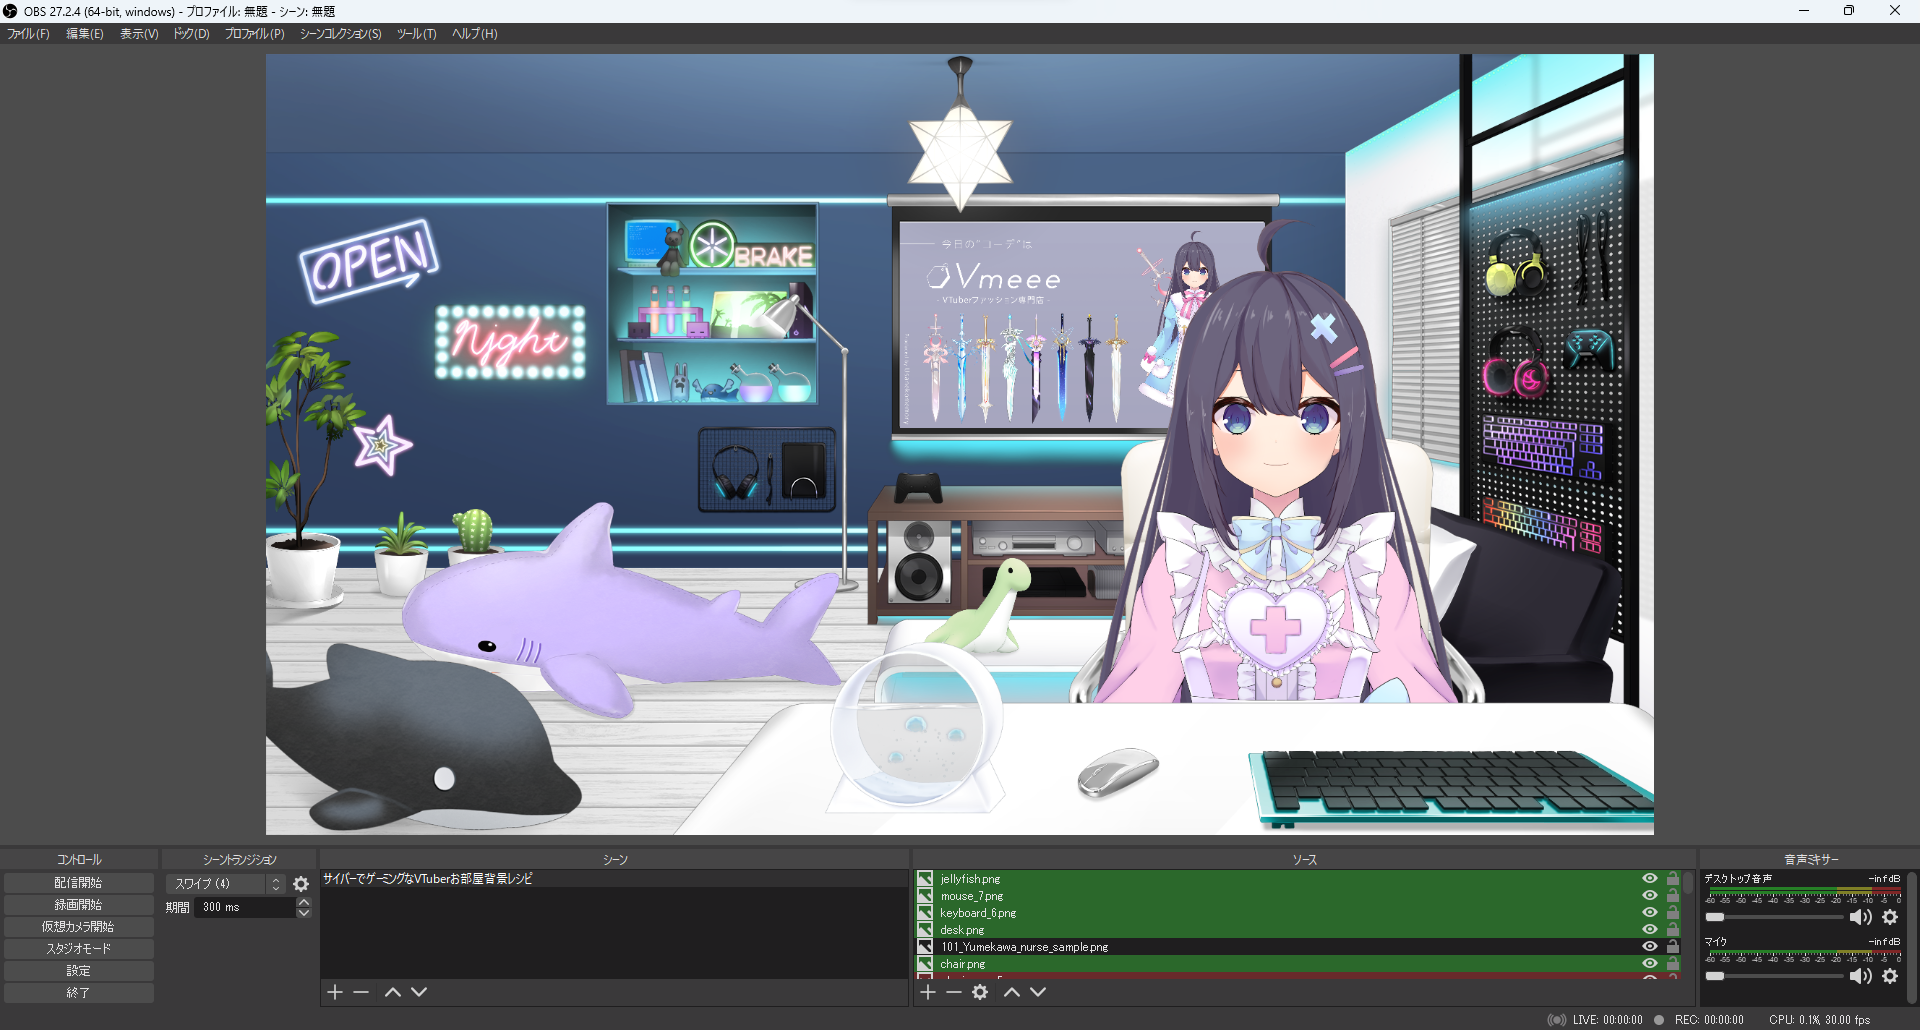Lock the chair.png source
The width and height of the screenshot is (1920, 1030).
[x=1674, y=963]
